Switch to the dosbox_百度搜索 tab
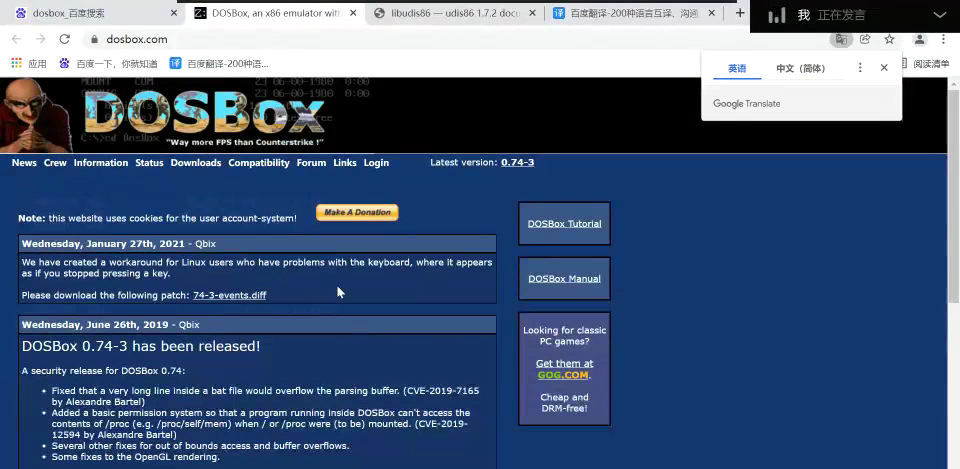 pyautogui.click(x=92, y=13)
